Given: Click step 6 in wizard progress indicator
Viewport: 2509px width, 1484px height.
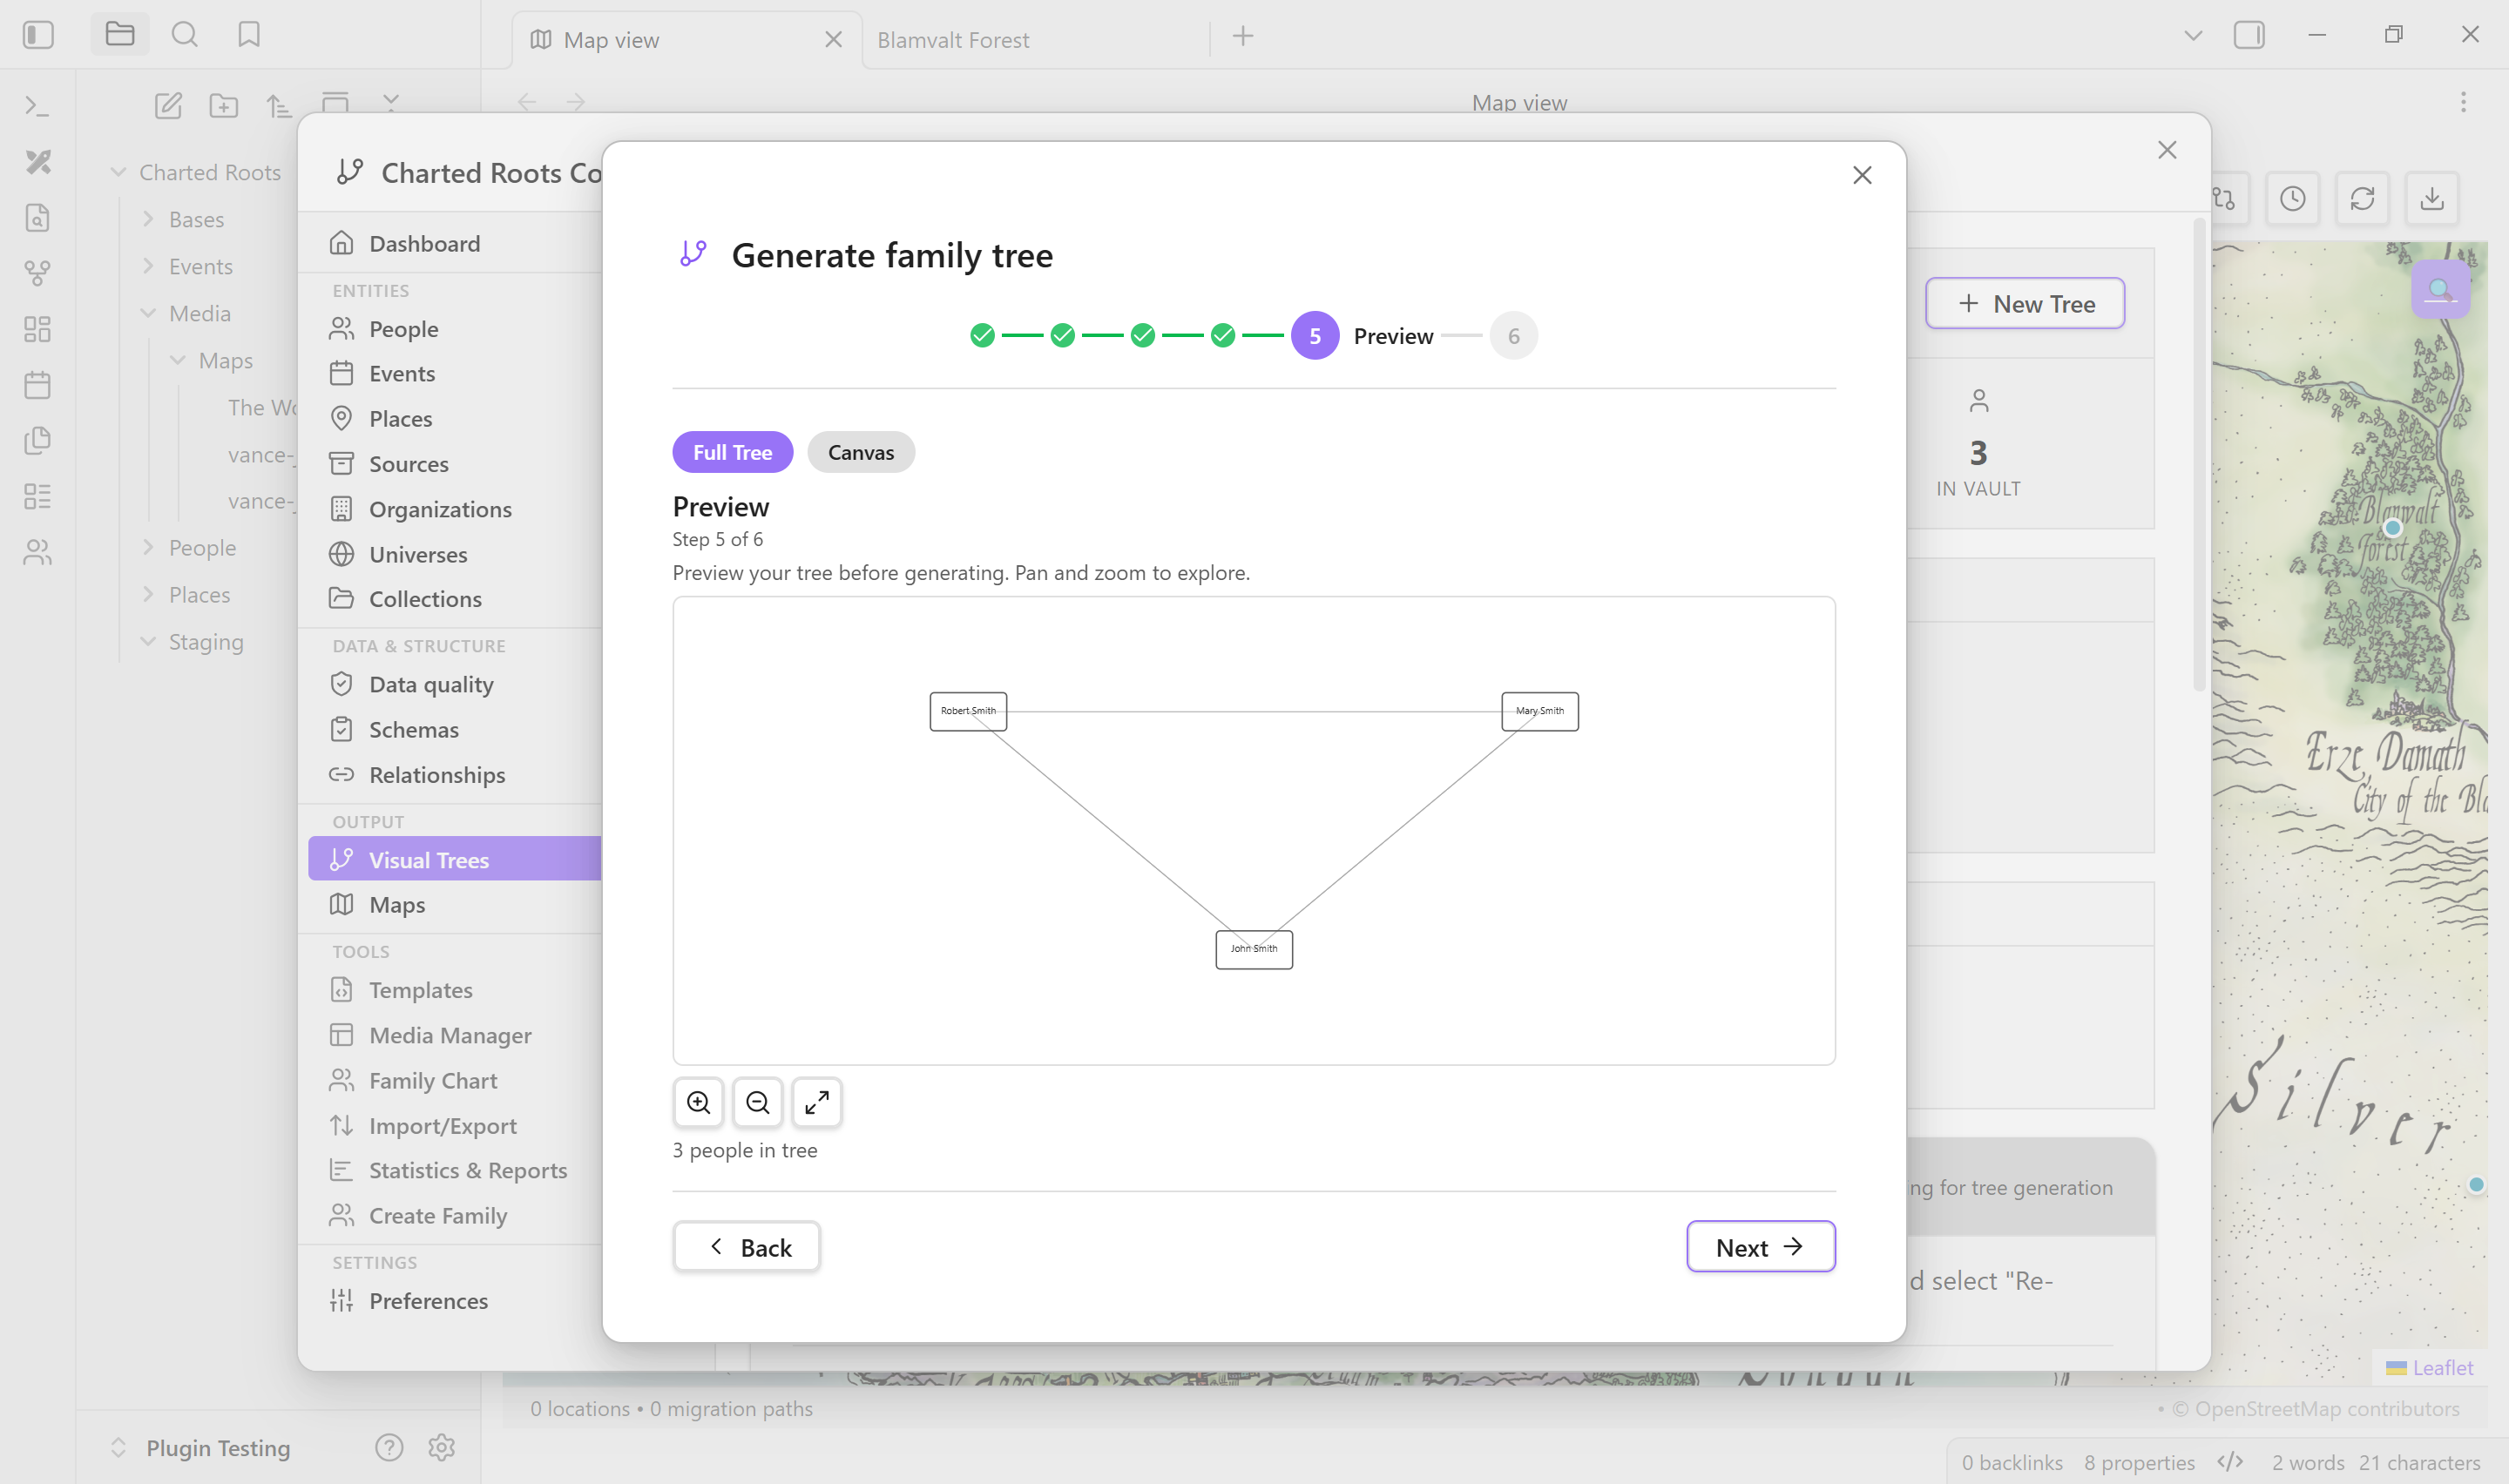Looking at the screenshot, I should click(x=1513, y=336).
